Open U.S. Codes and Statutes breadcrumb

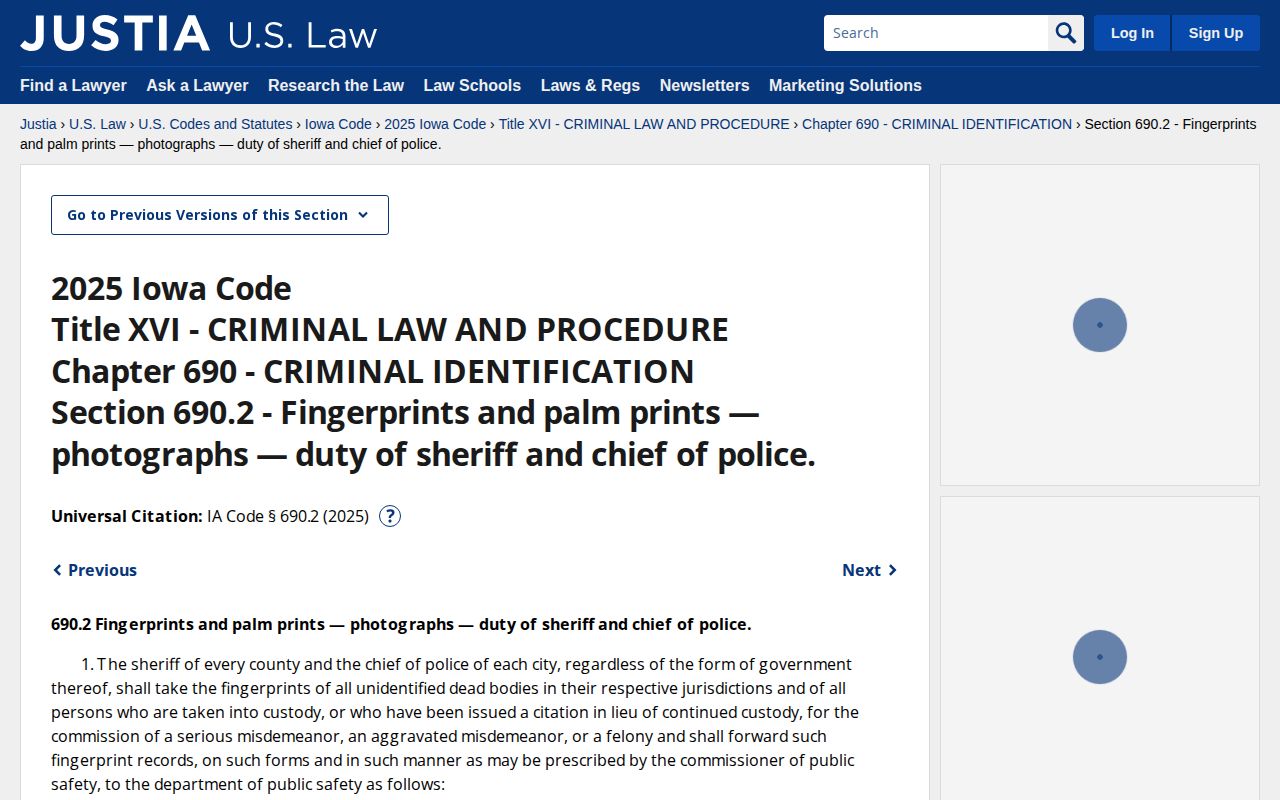215,124
